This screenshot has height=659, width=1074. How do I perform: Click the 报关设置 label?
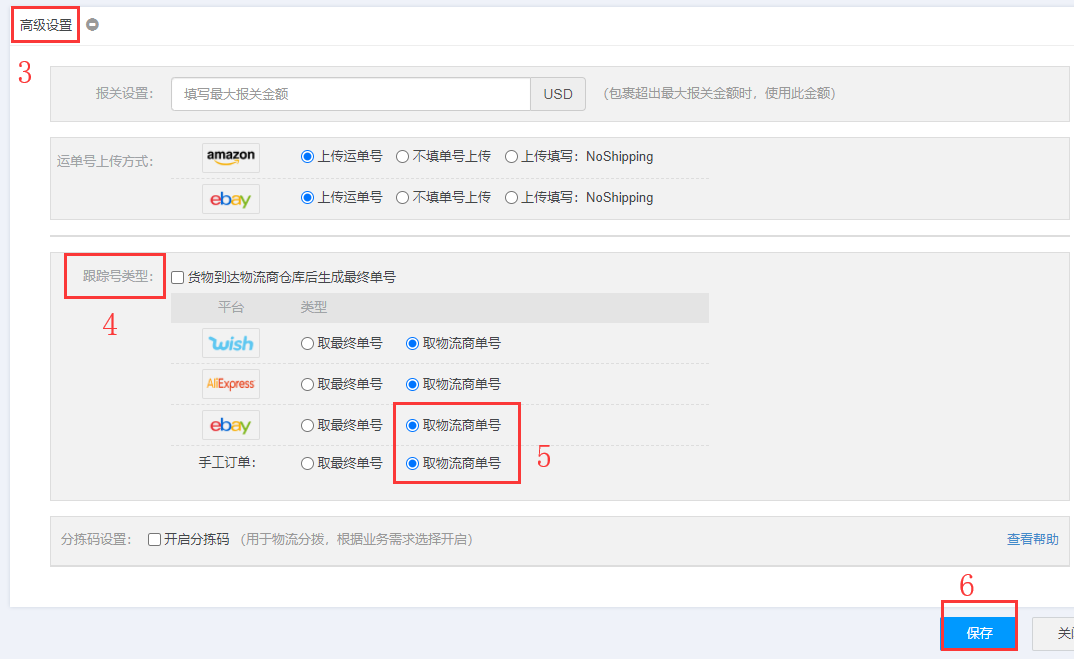(x=125, y=94)
